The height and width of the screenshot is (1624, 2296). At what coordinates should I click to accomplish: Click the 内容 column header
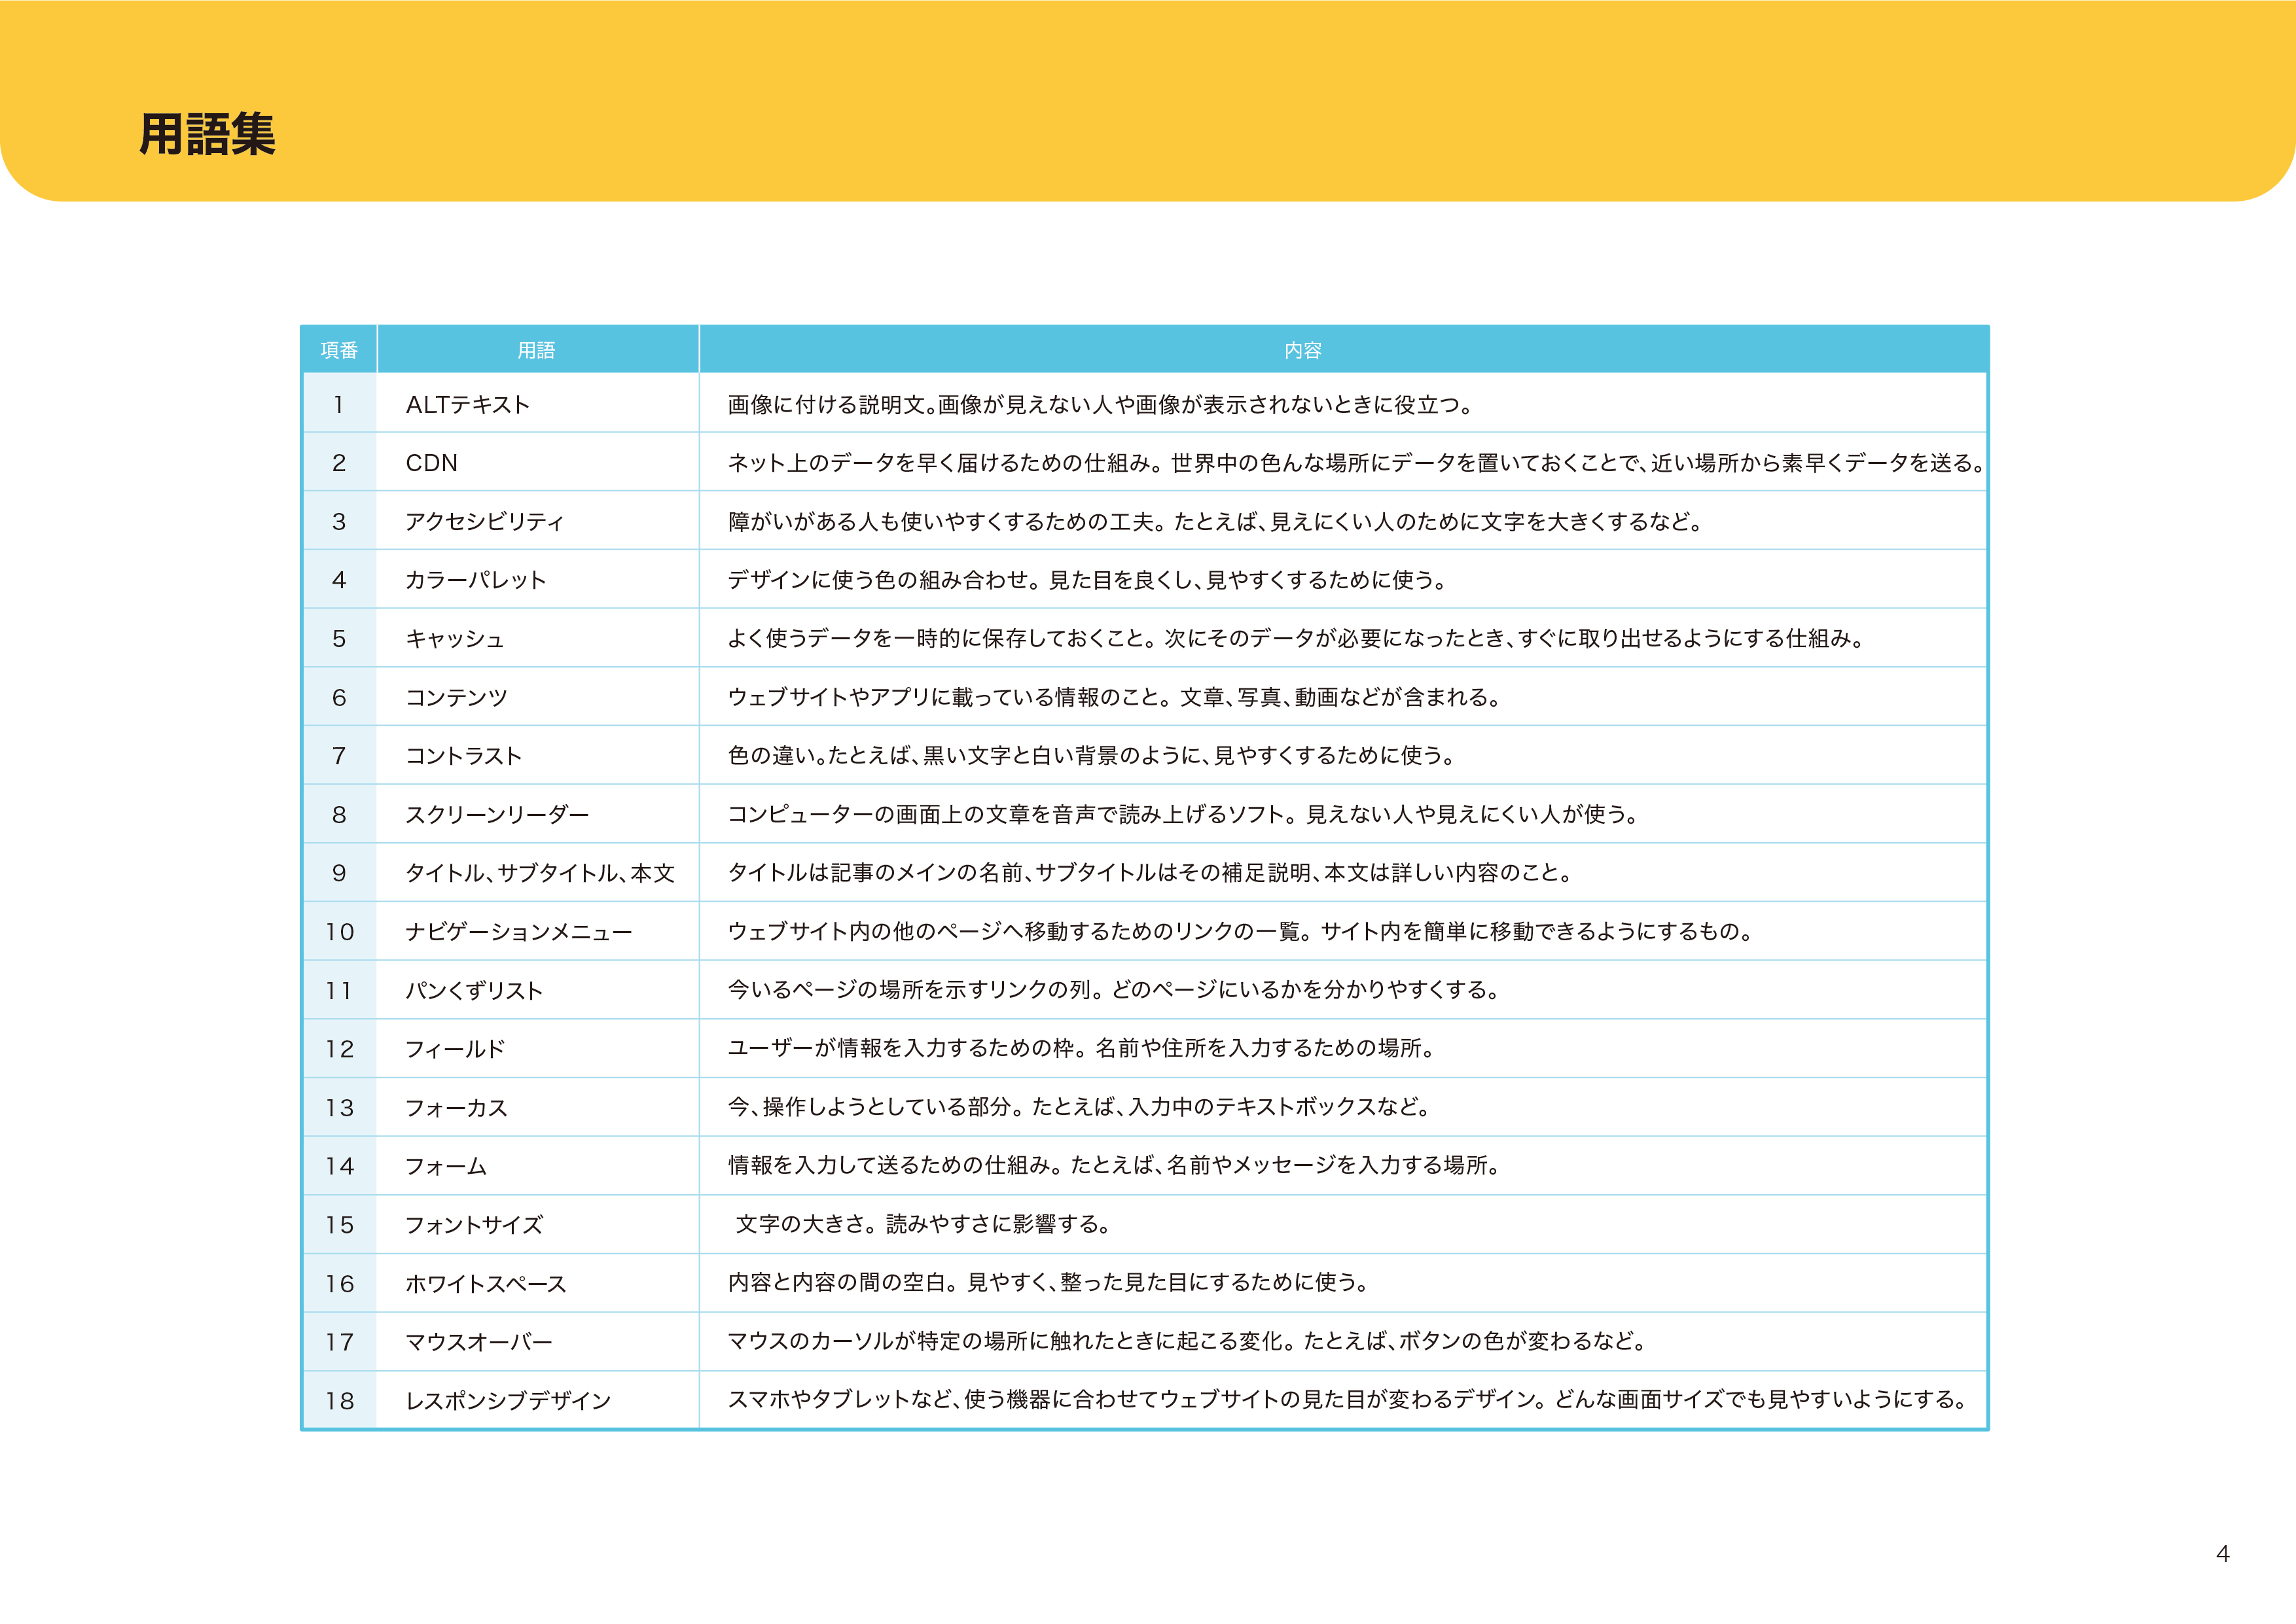tap(1303, 350)
